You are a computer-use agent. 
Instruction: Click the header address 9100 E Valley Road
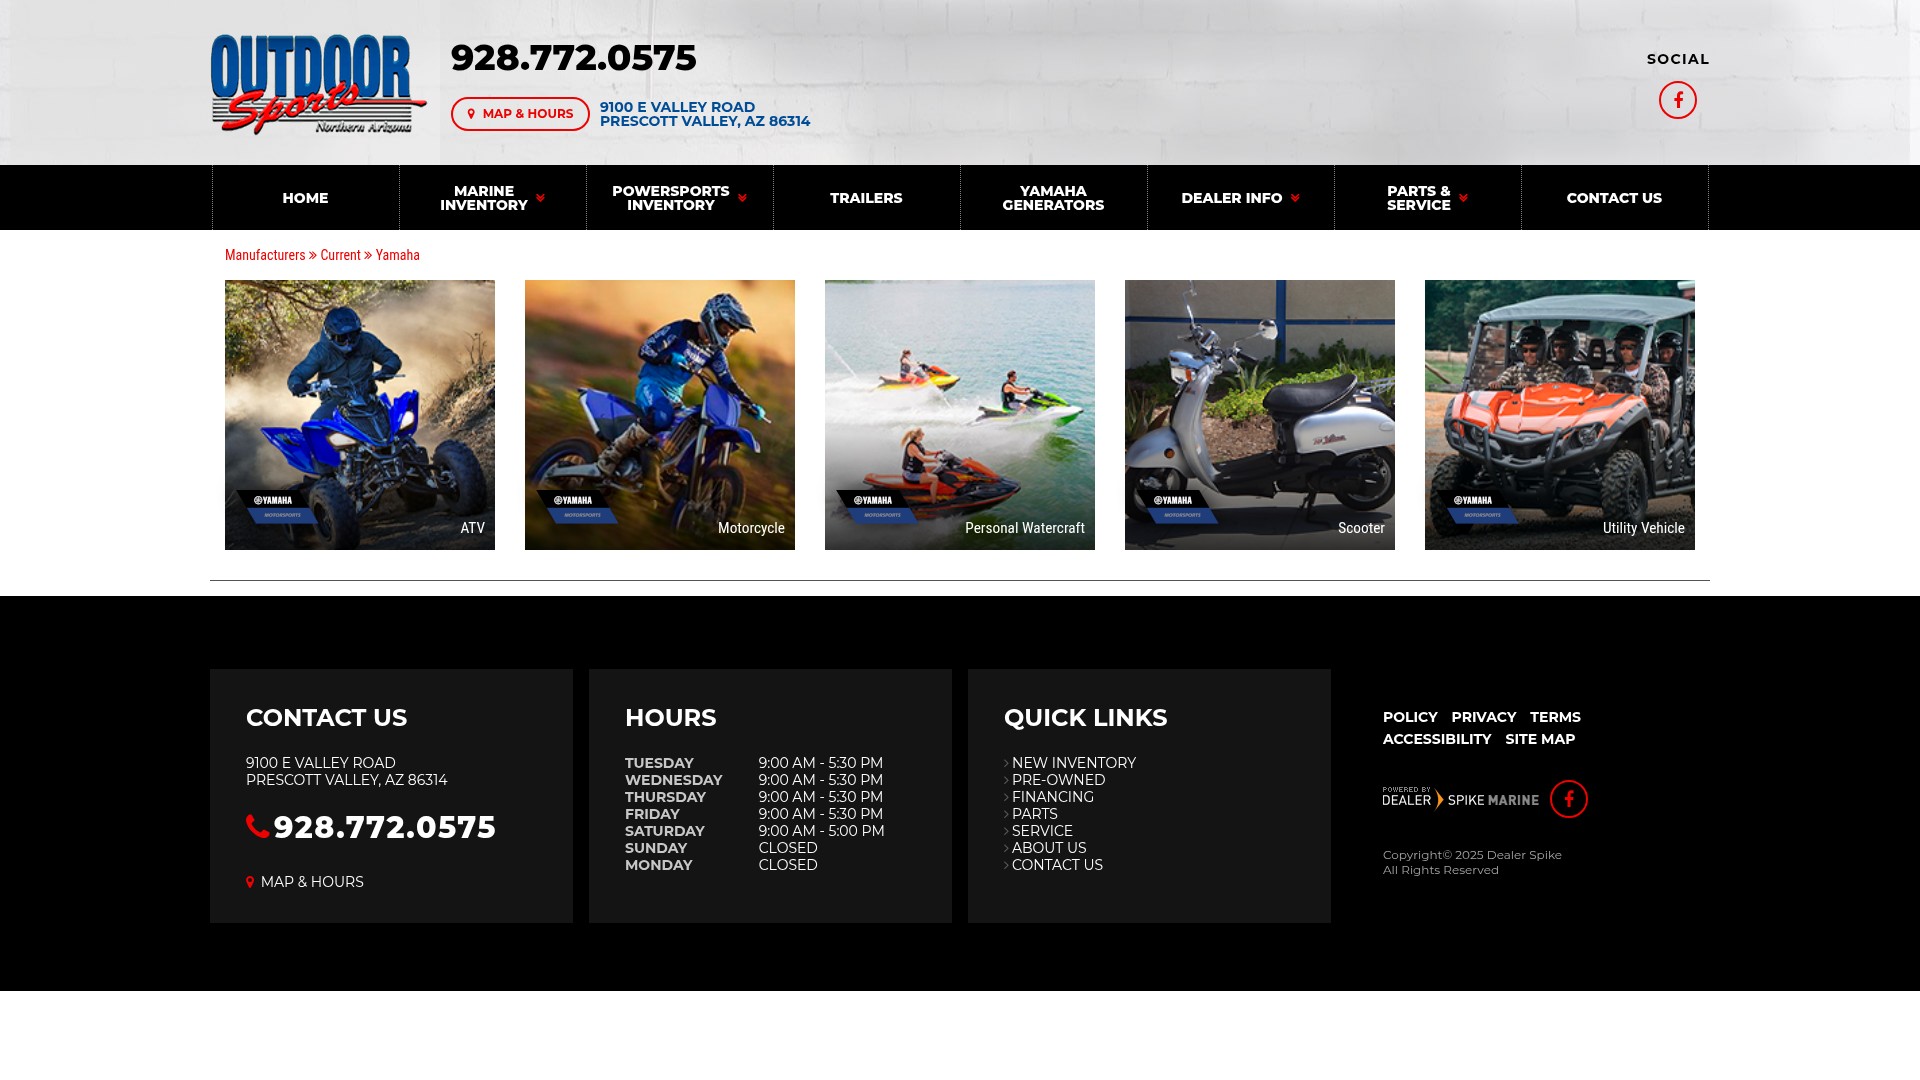(705, 114)
